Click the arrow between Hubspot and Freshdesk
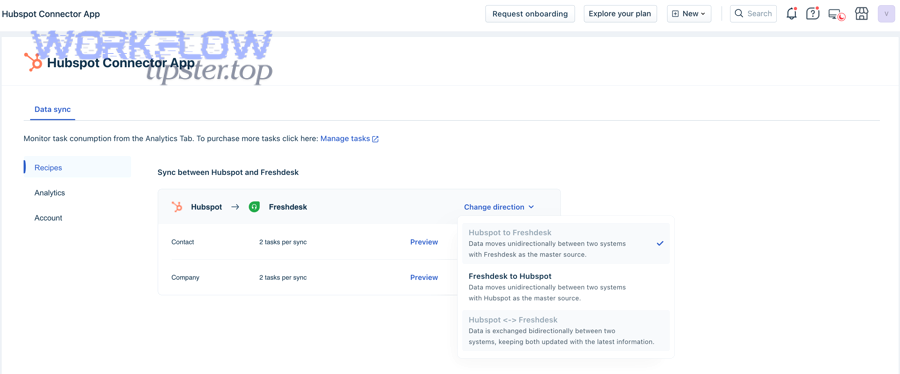 point(235,207)
